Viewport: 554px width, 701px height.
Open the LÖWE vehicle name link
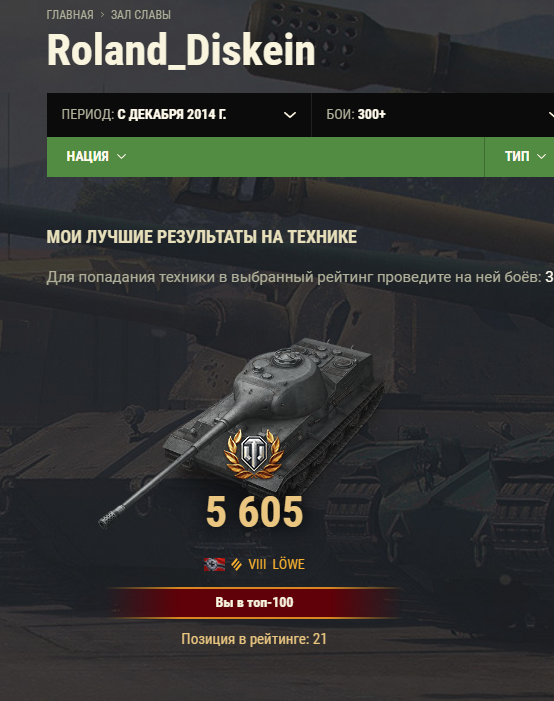288,564
